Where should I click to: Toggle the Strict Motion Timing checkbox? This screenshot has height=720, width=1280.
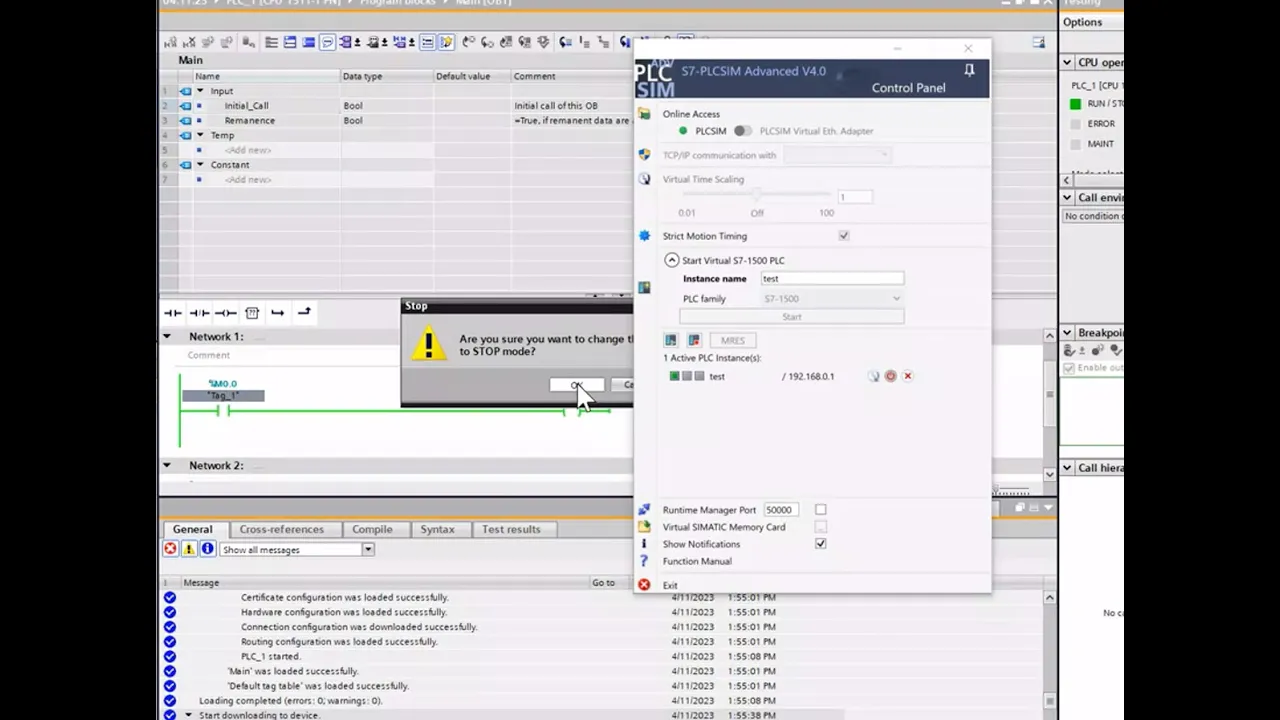[x=844, y=236]
